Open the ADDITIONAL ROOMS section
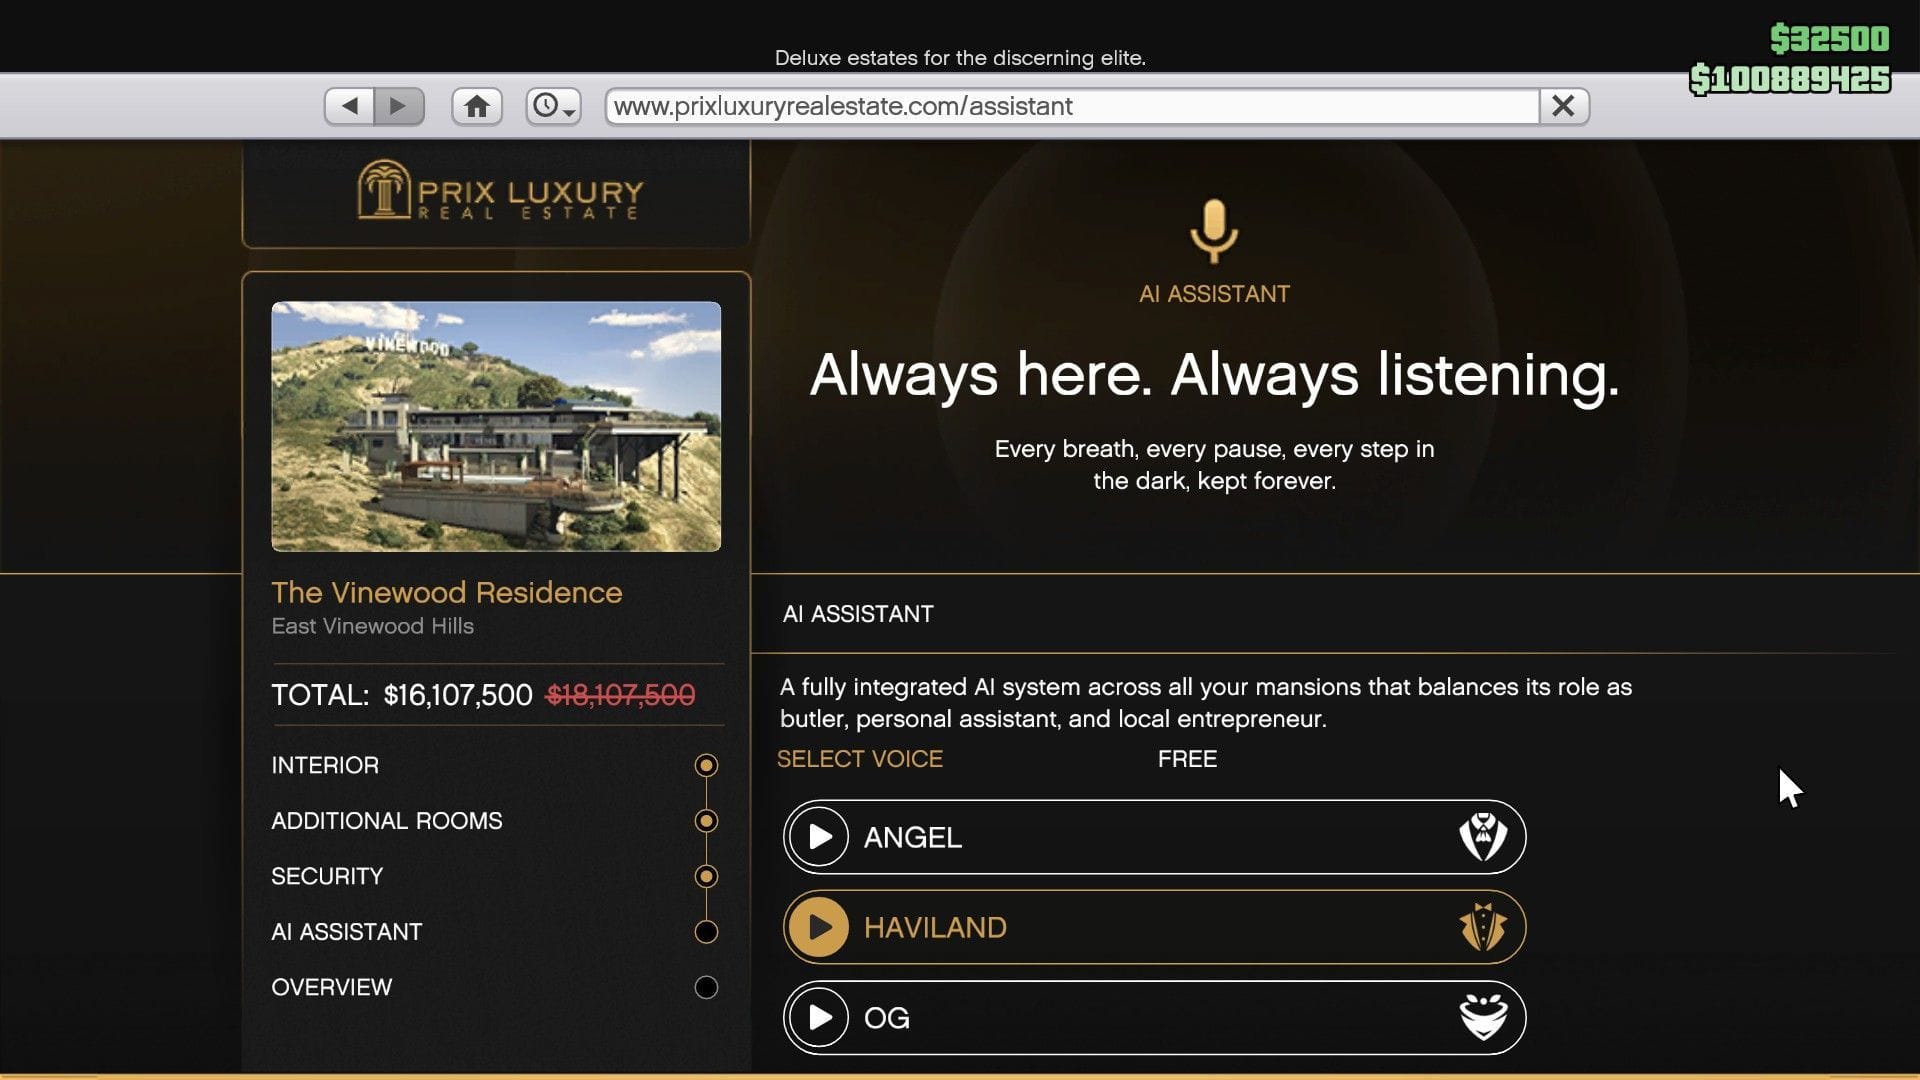 pos(387,820)
